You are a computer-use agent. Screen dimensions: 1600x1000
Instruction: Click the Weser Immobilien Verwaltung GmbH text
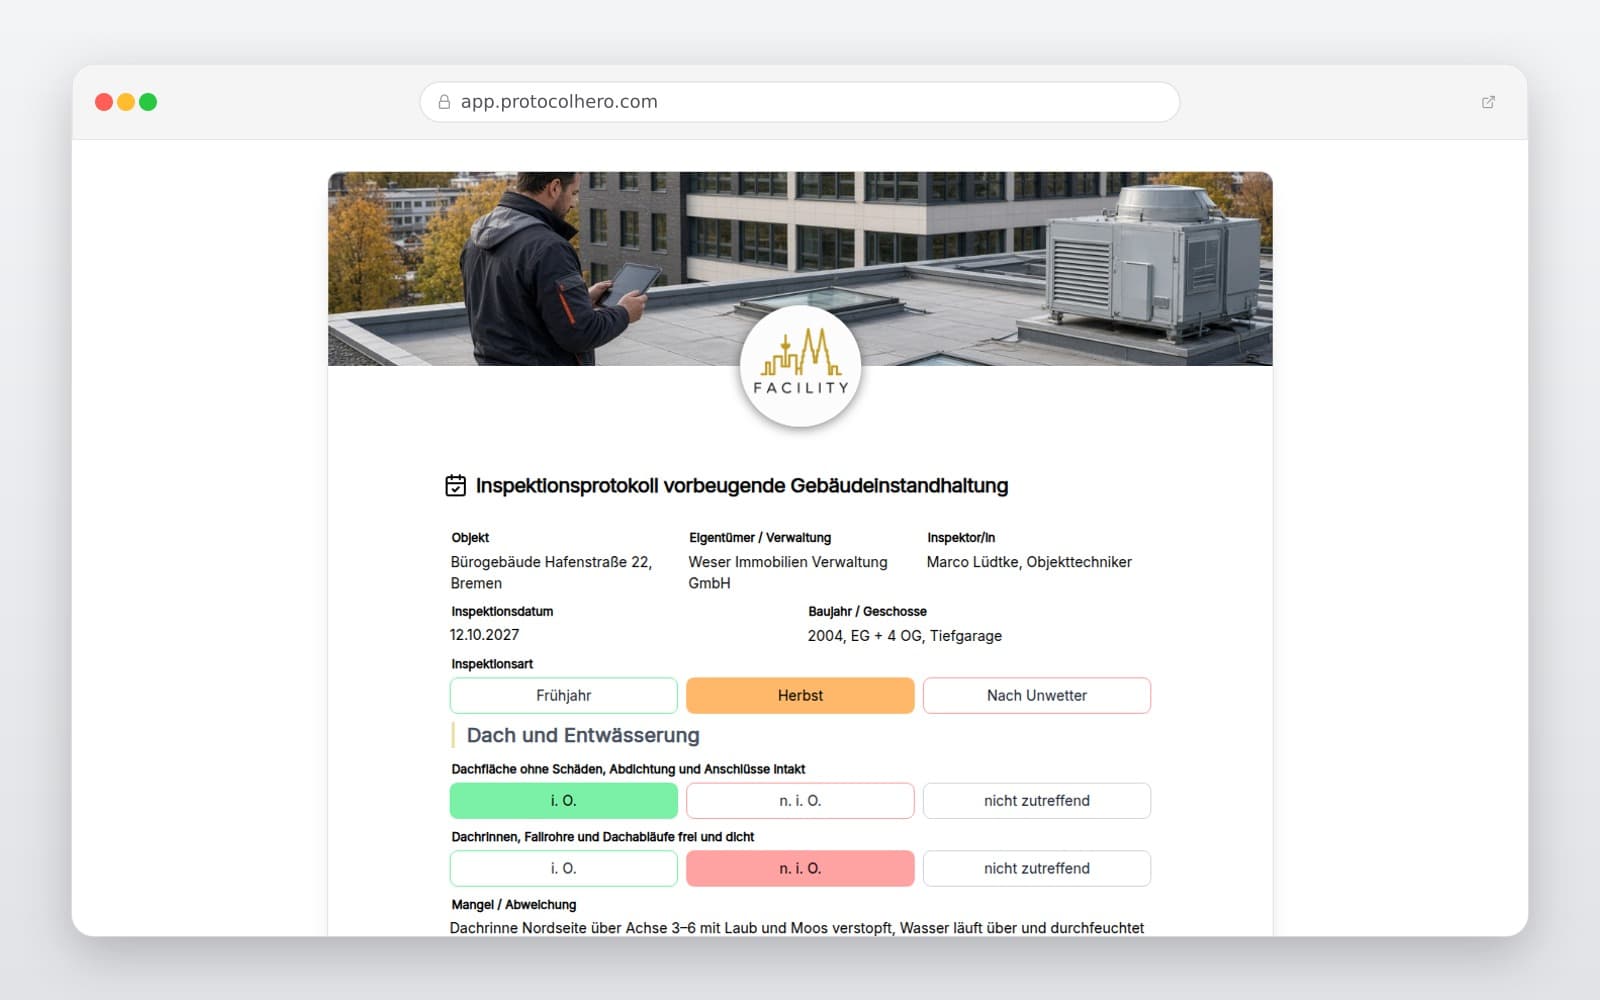coord(788,573)
